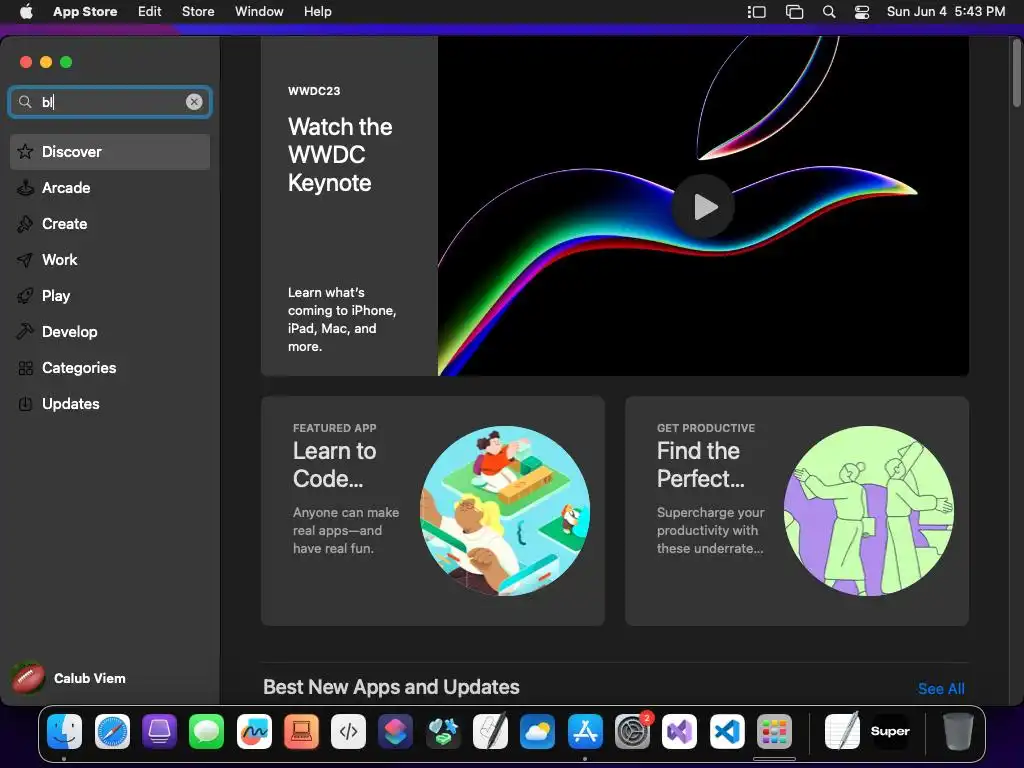Open the star and cash app in Dock
This screenshot has height=768, width=1024.
pos(443,731)
